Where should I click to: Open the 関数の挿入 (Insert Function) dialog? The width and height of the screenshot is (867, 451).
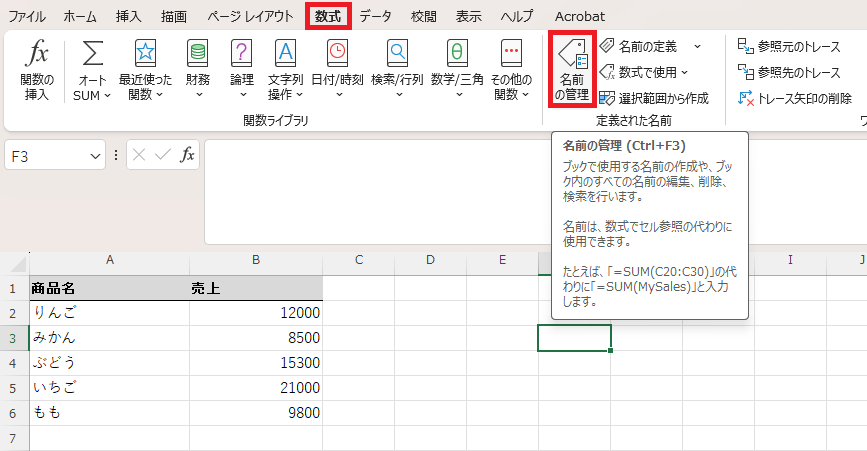pyautogui.click(x=37, y=70)
